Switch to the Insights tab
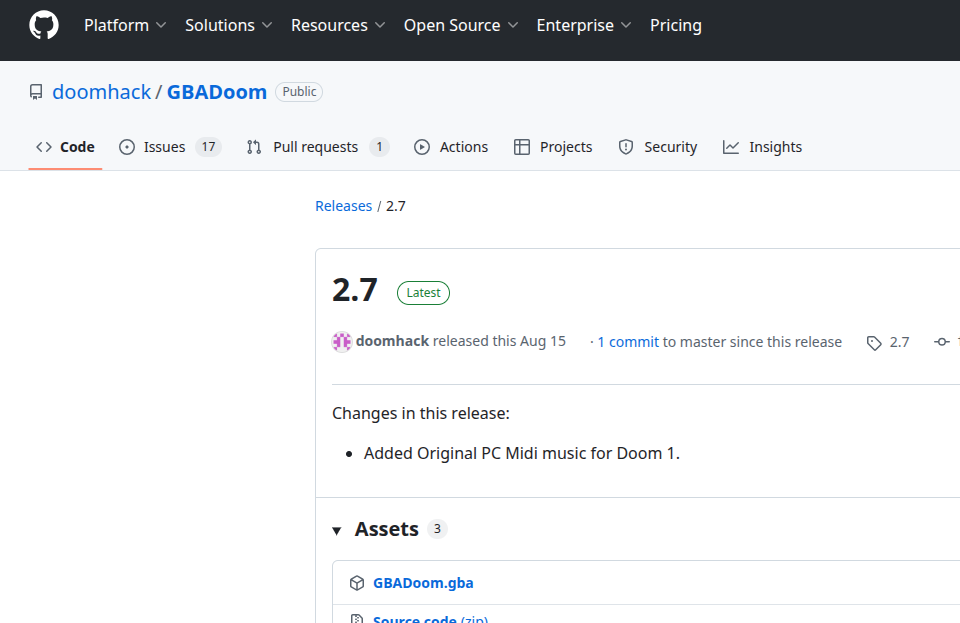The height and width of the screenshot is (623, 960). (762, 147)
